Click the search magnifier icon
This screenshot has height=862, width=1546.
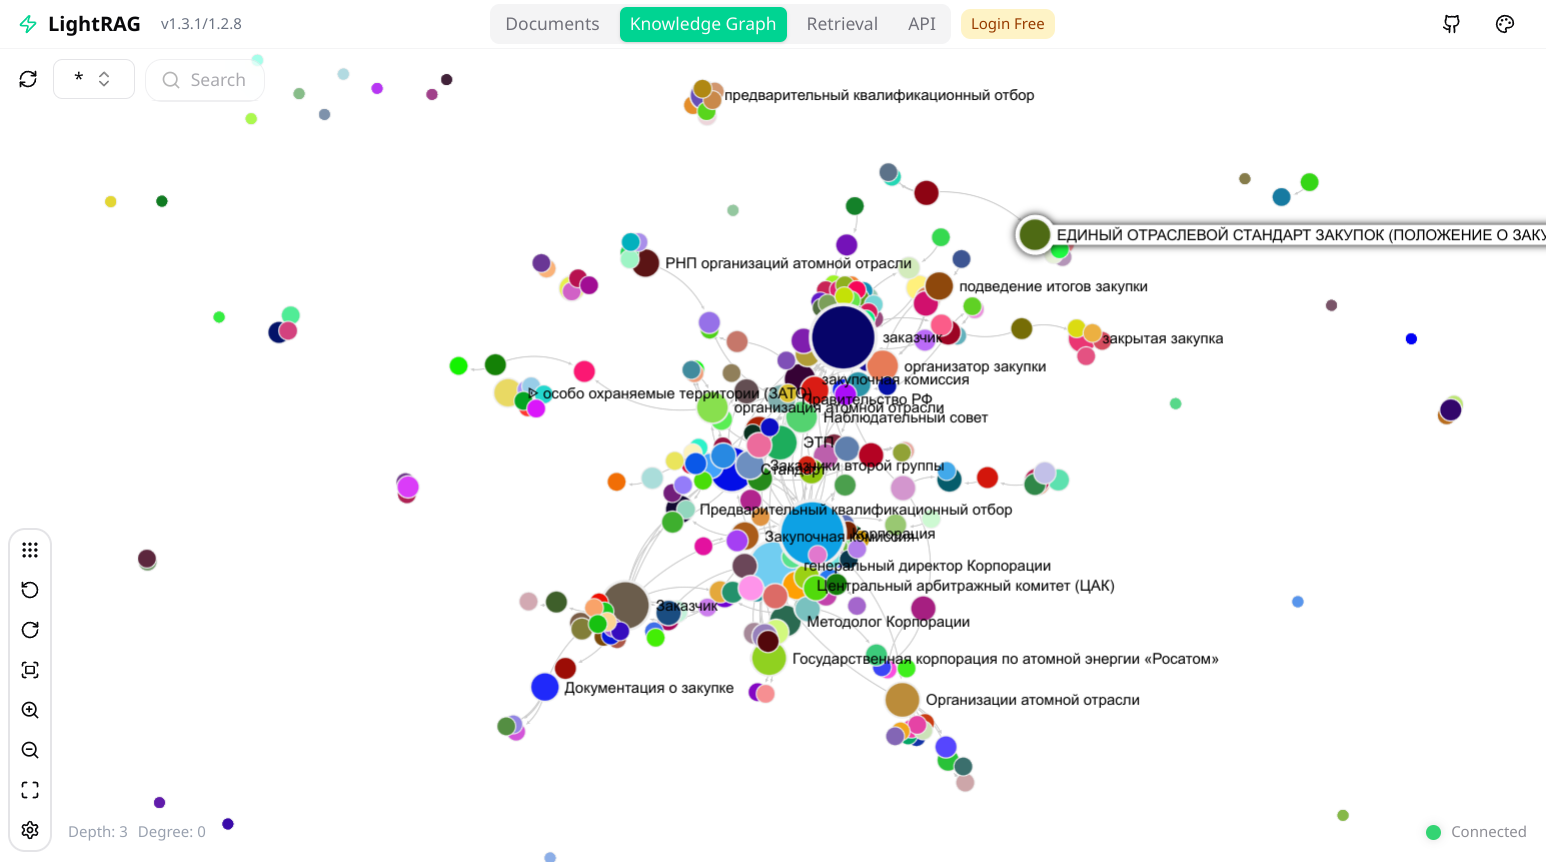(x=171, y=80)
